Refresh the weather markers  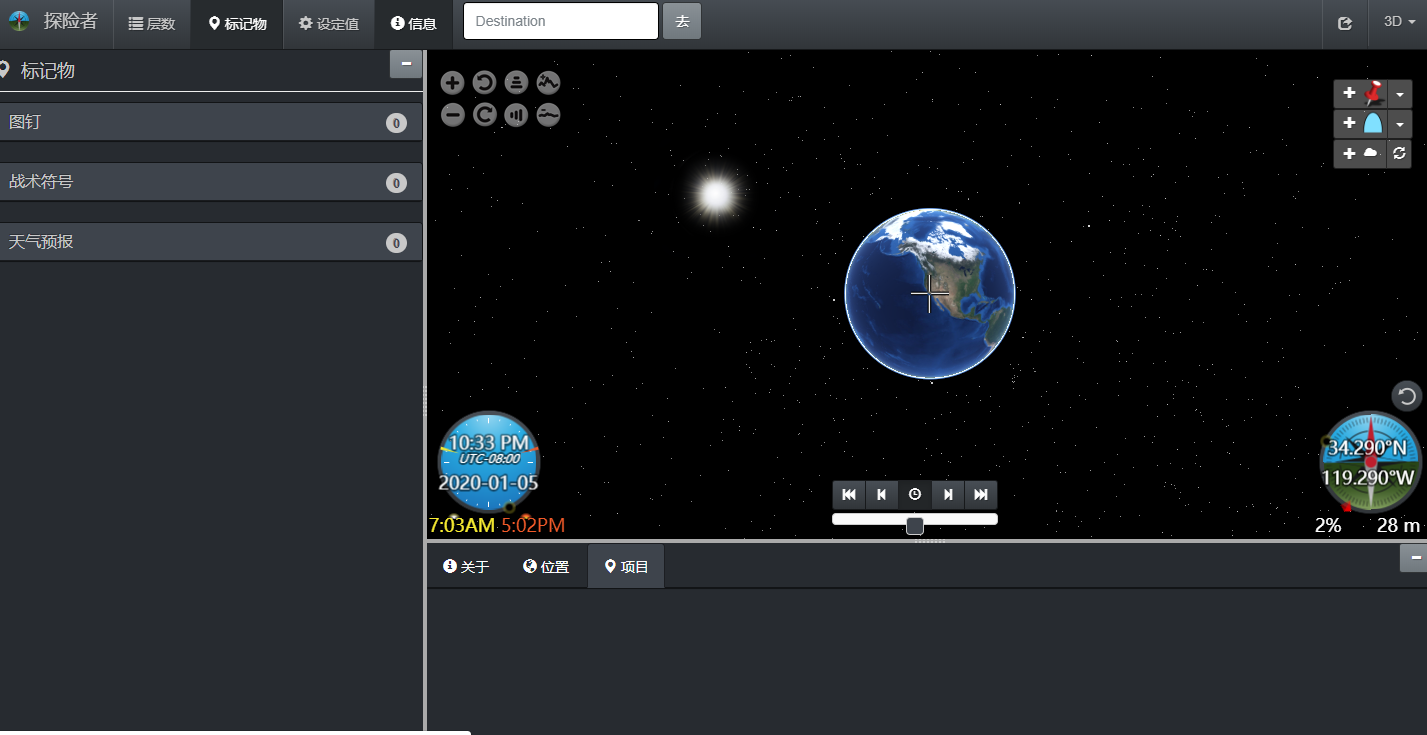pyautogui.click(x=1399, y=154)
